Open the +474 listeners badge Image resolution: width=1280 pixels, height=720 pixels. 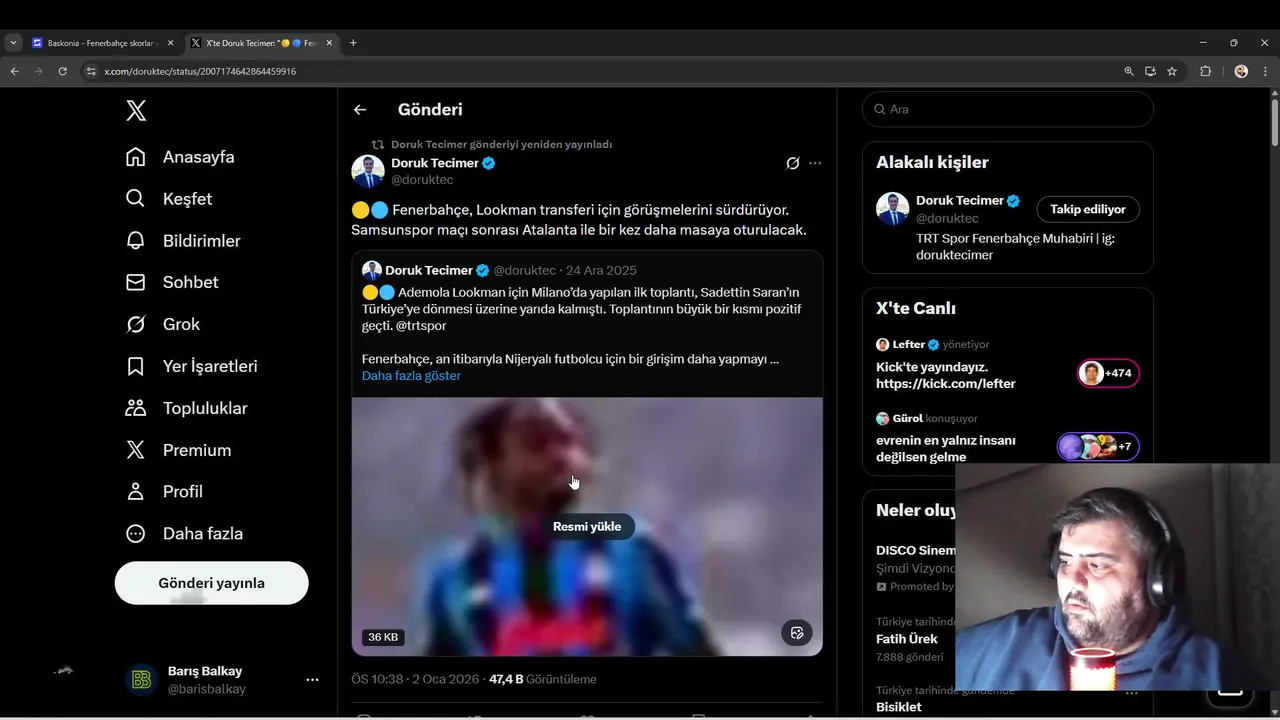[x=1108, y=373]
